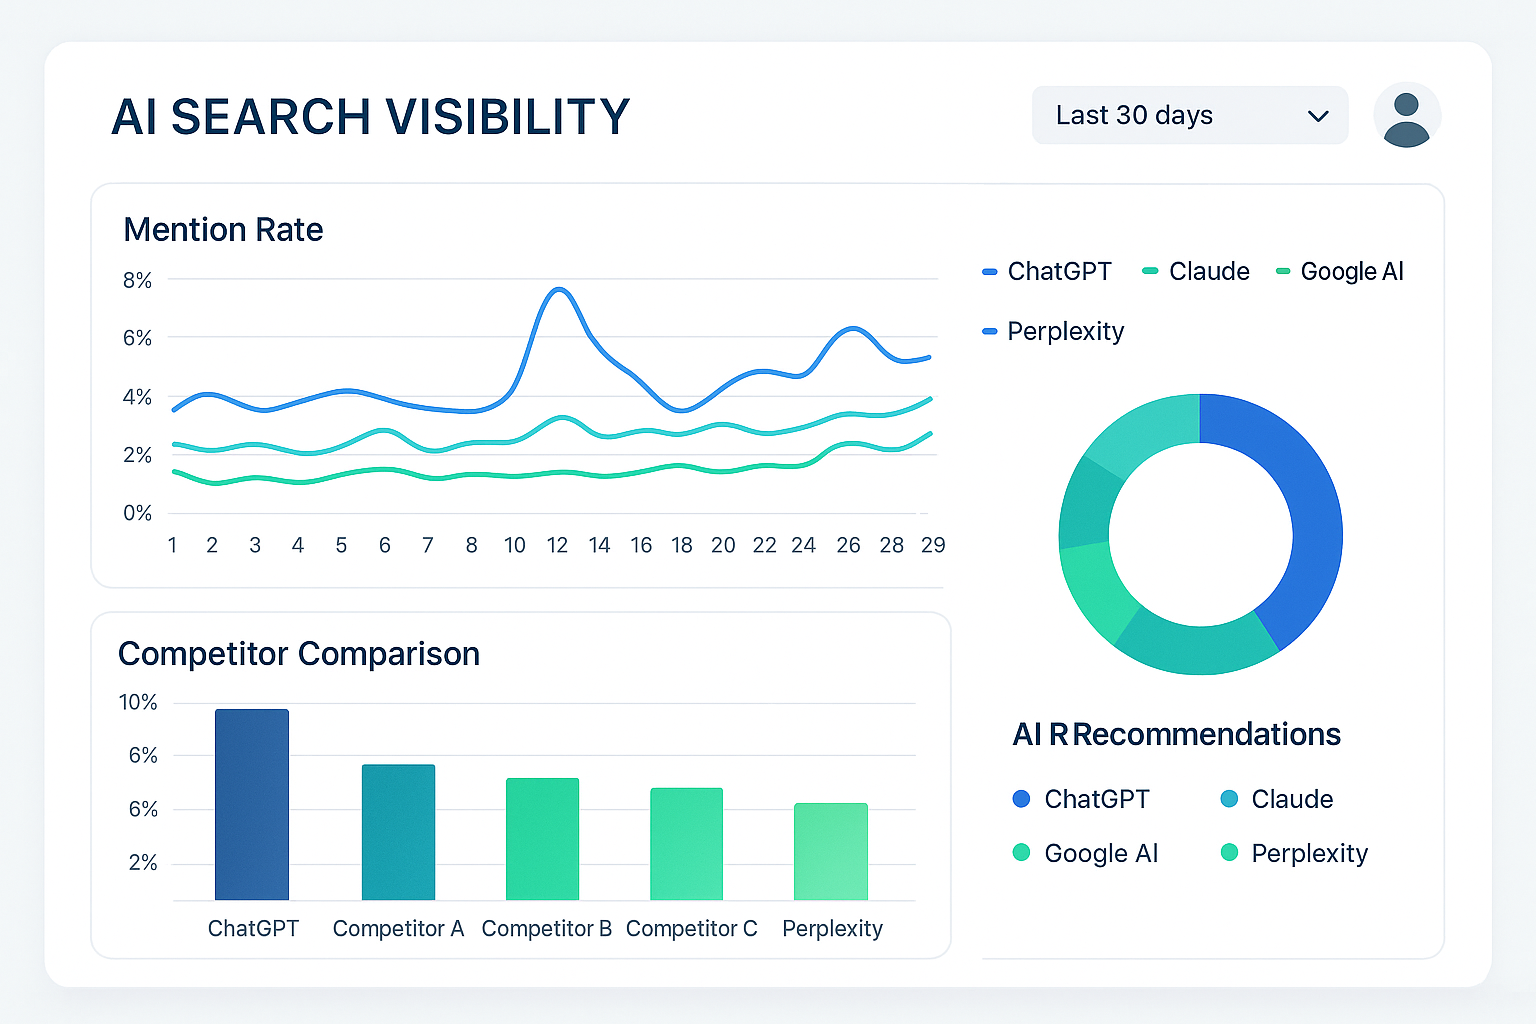Click the Google AI line marker in Mention Rate legend
Screen dimensions: 1536x1024
(x=1281, y=271)
